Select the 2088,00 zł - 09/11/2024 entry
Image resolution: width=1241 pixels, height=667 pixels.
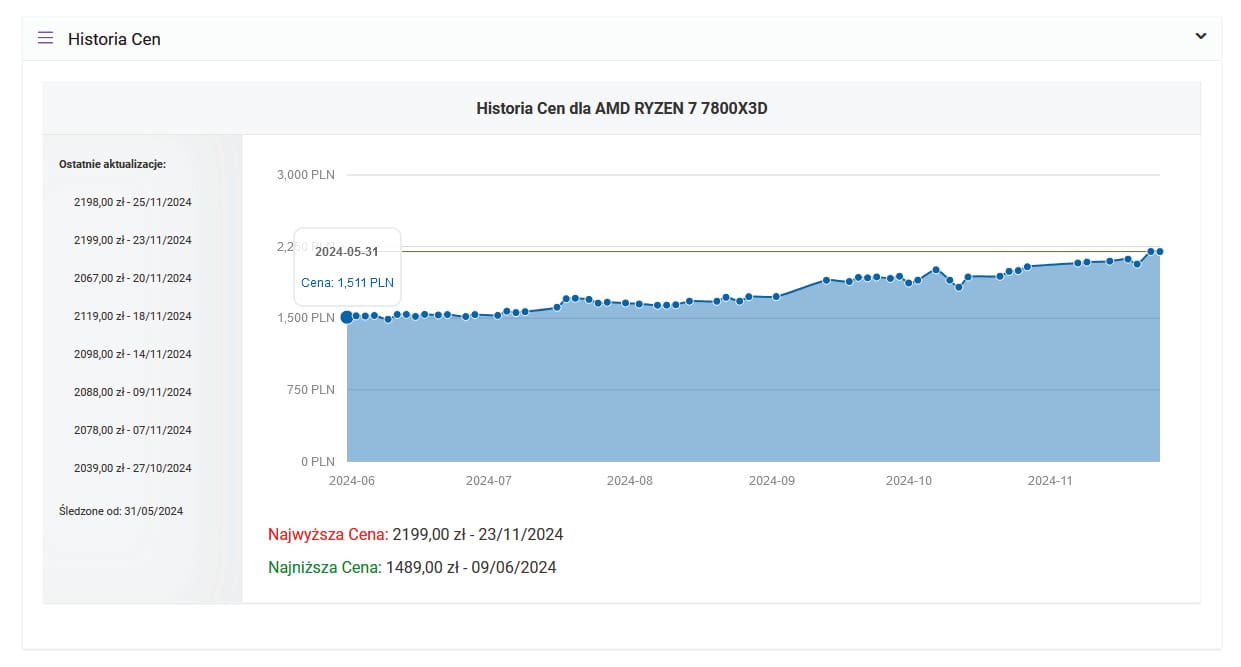tap(133, 392)
